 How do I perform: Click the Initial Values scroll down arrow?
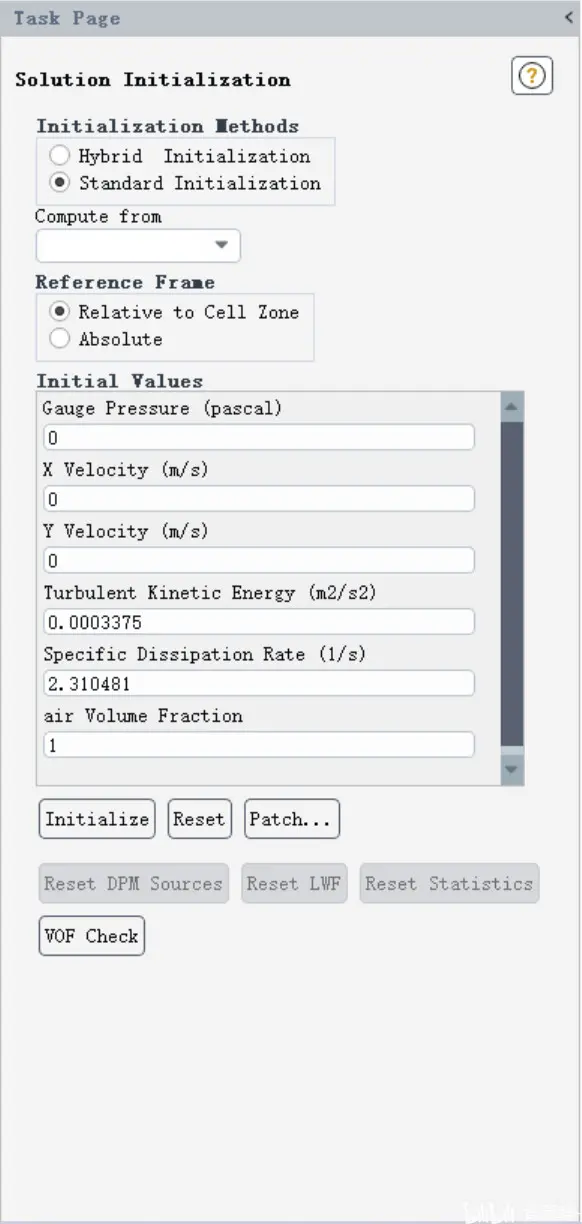(512, 769)
